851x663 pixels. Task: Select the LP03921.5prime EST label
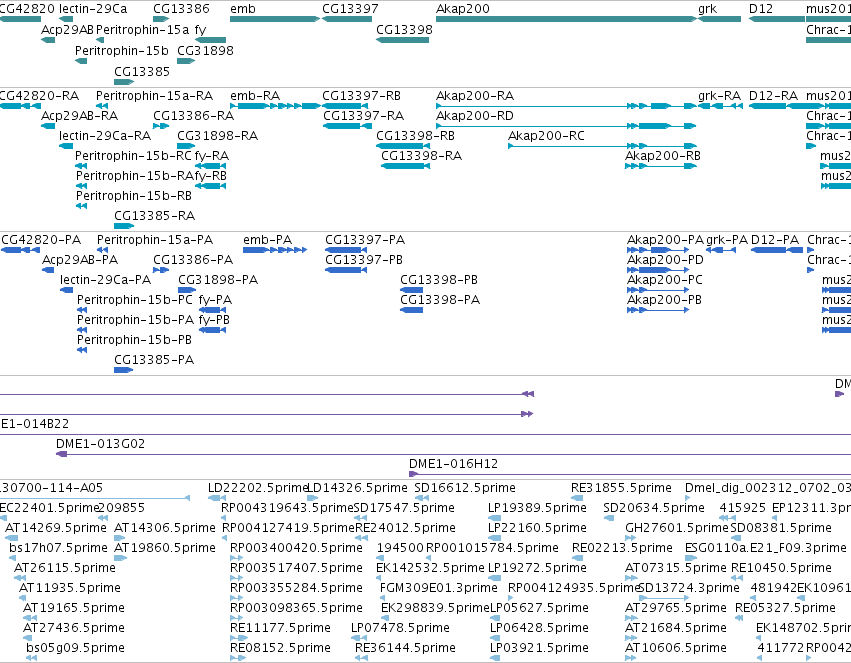click(539, 649)
